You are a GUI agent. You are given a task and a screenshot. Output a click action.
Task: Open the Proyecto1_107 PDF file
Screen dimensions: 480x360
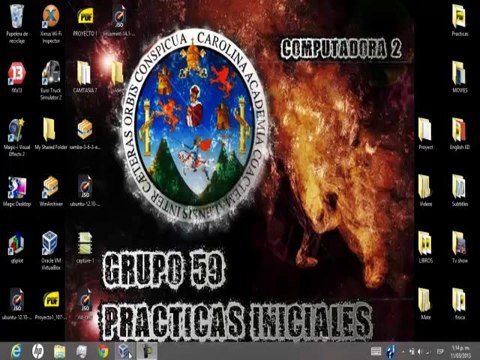pyautogui.click(x=51, y=304)
